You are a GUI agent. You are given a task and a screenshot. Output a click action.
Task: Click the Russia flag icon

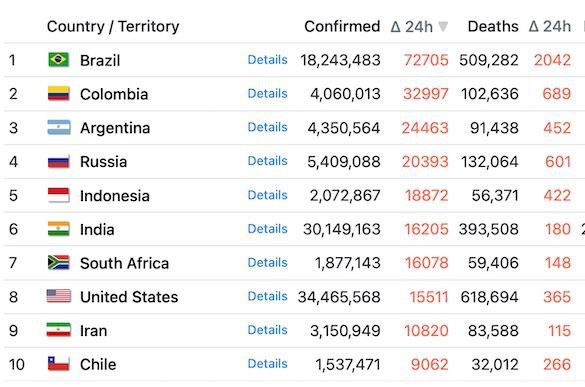point(59,161)
